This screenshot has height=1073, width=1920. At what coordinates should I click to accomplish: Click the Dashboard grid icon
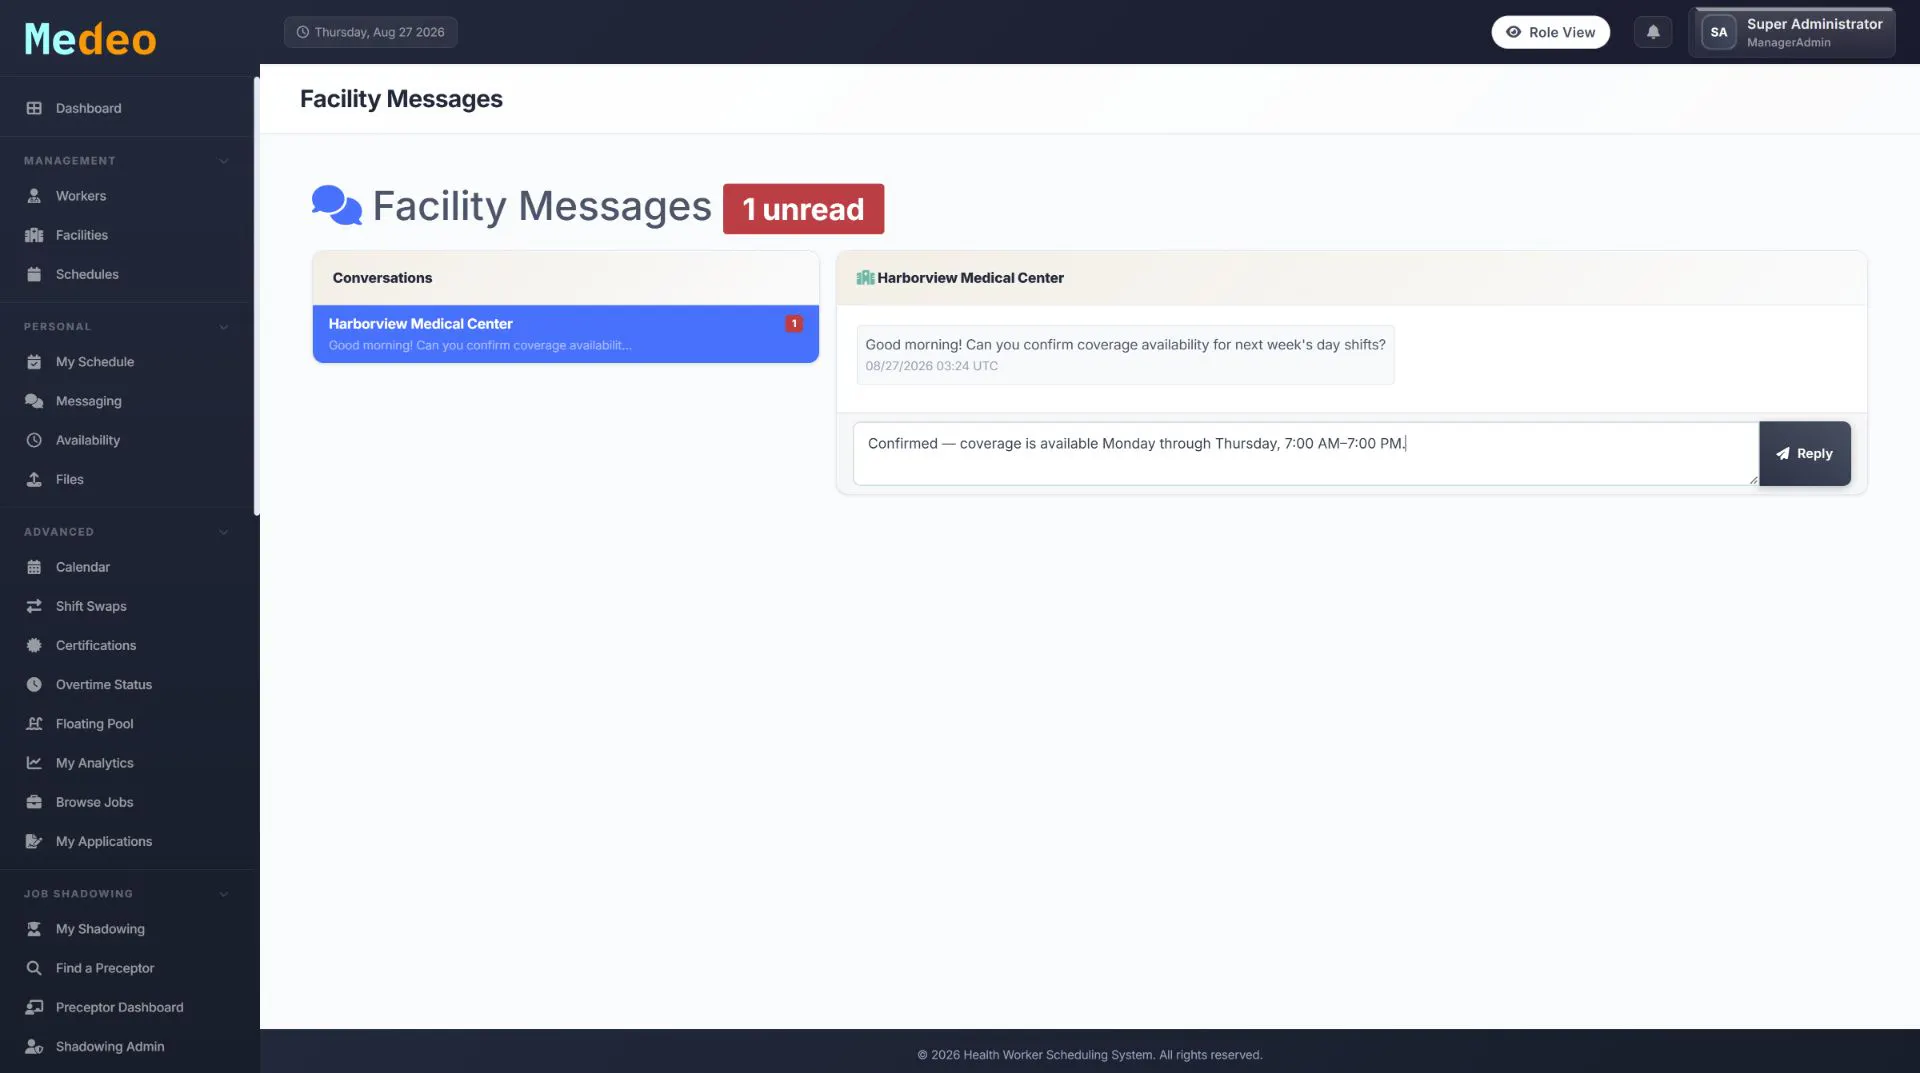point(34,108)
